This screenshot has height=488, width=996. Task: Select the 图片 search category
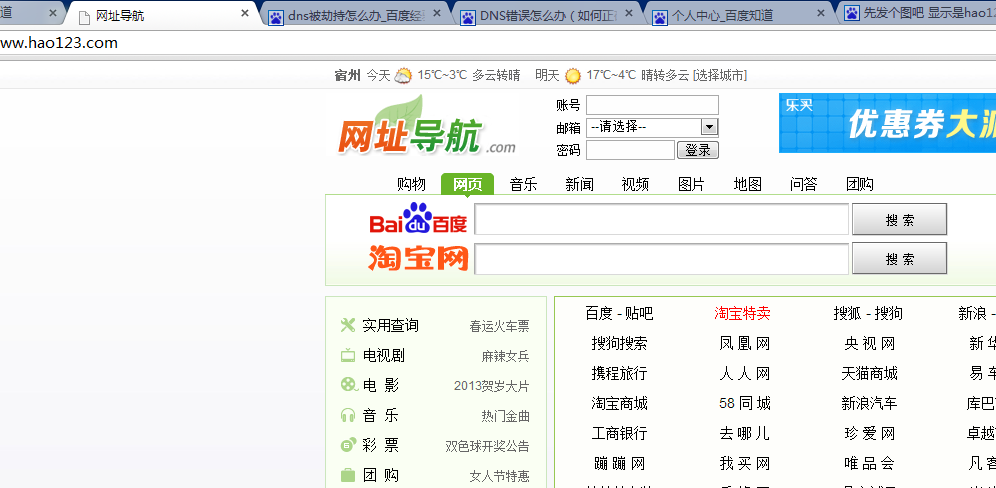coord(691,184)
